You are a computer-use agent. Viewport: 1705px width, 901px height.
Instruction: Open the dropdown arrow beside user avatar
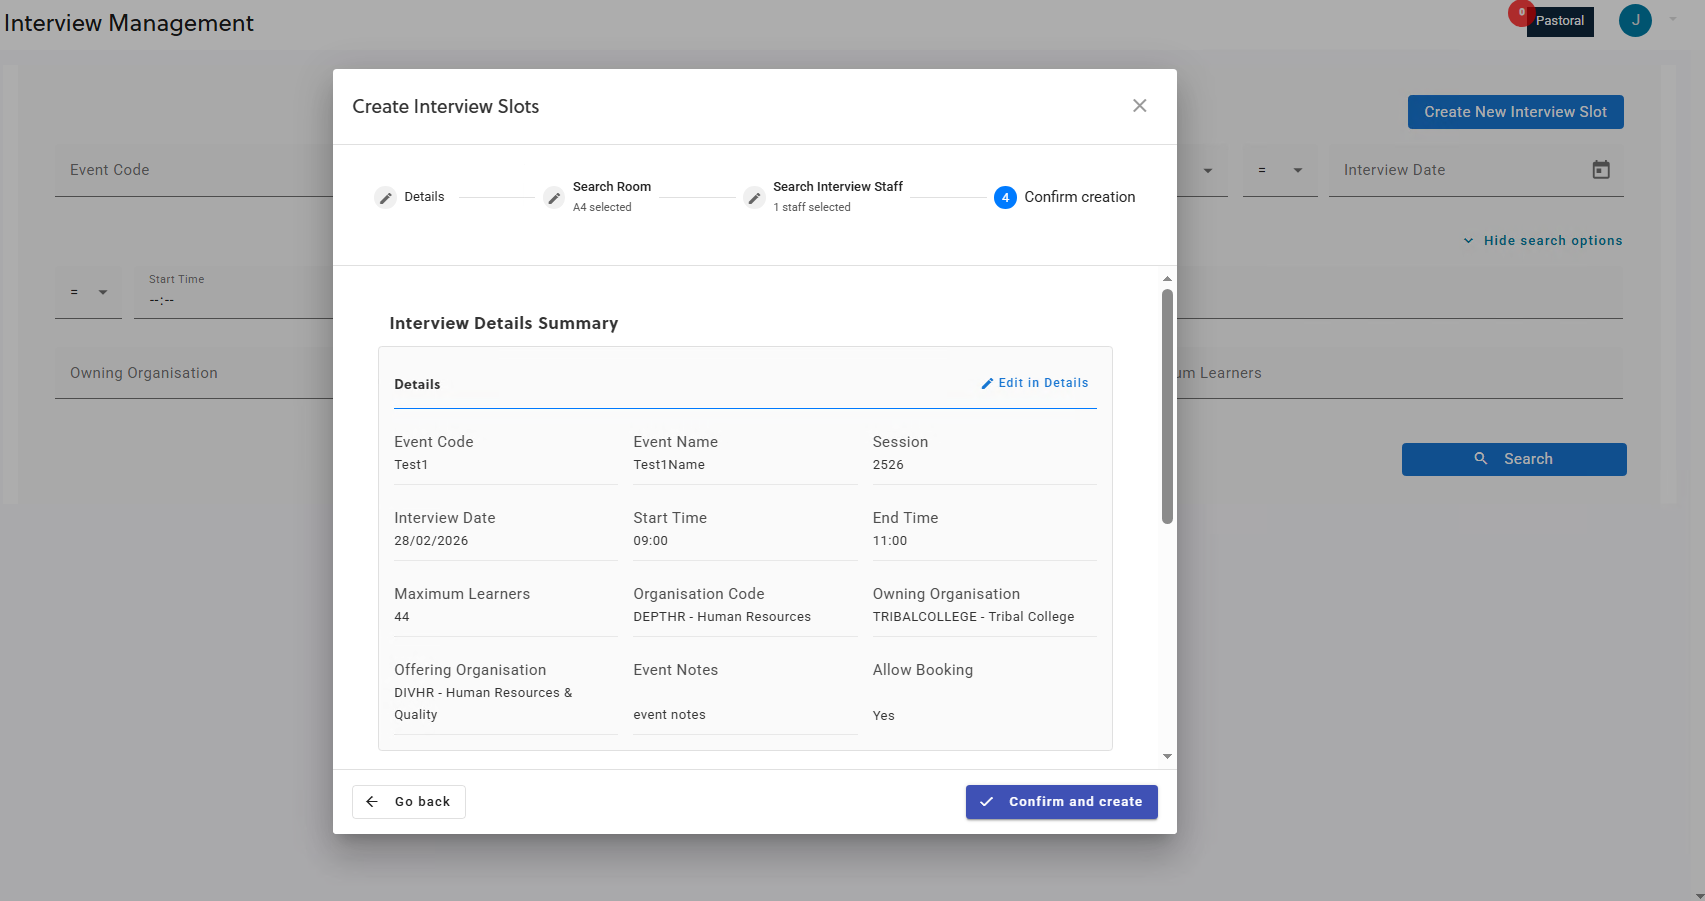pos(1673,19)
